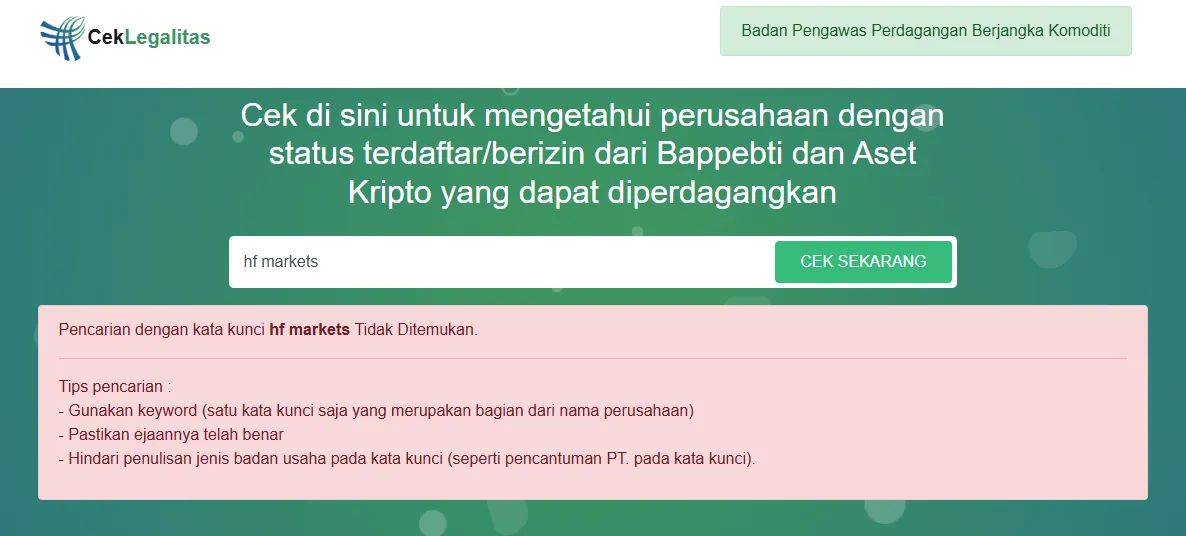
Task: Open the CekLegalitas brand name link
Action: [x=149, y=37]
